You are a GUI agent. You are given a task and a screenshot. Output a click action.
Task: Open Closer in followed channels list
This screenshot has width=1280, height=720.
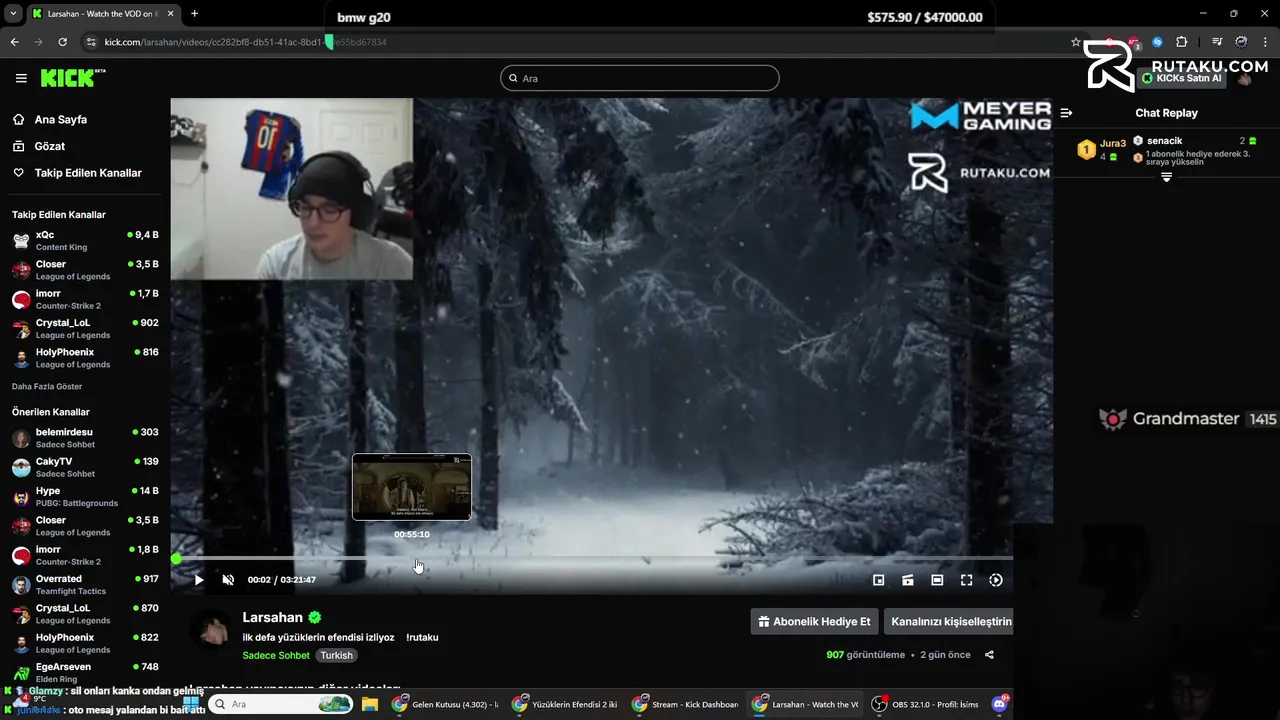85,270
